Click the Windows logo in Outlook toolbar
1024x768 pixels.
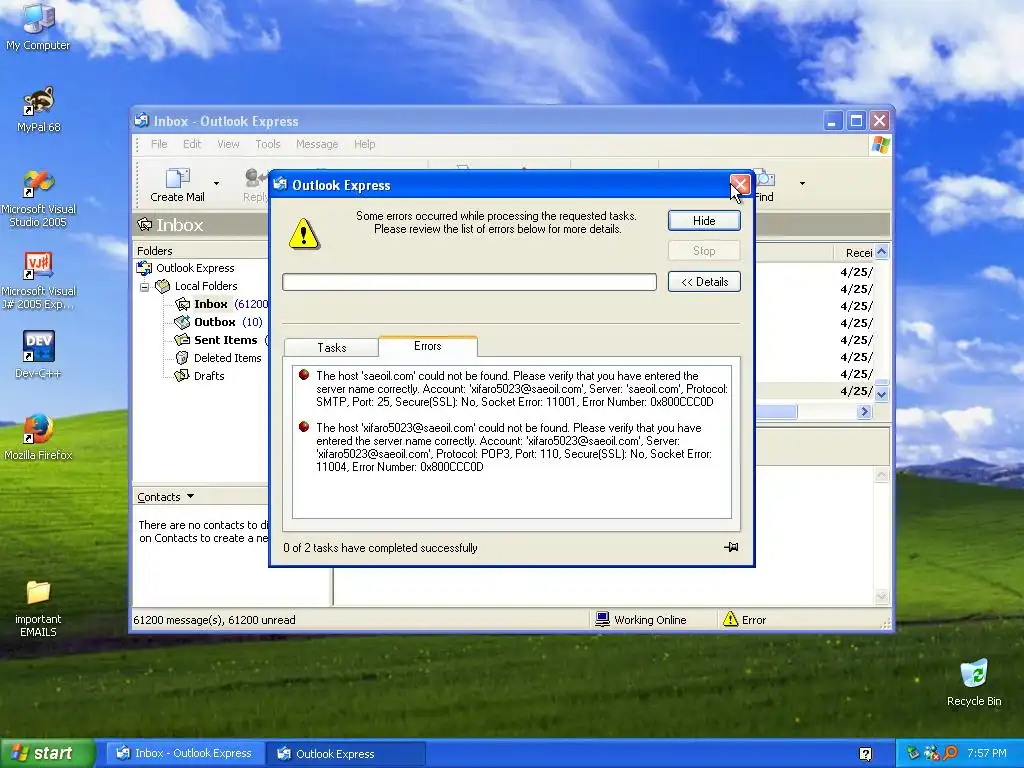pos(880,144)
